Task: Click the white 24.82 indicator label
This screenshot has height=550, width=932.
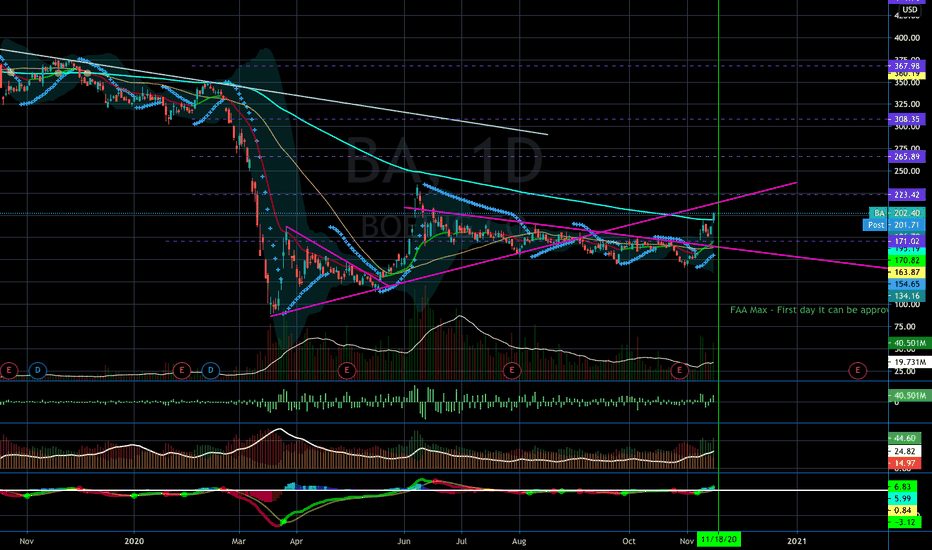Action: [905, 451]
